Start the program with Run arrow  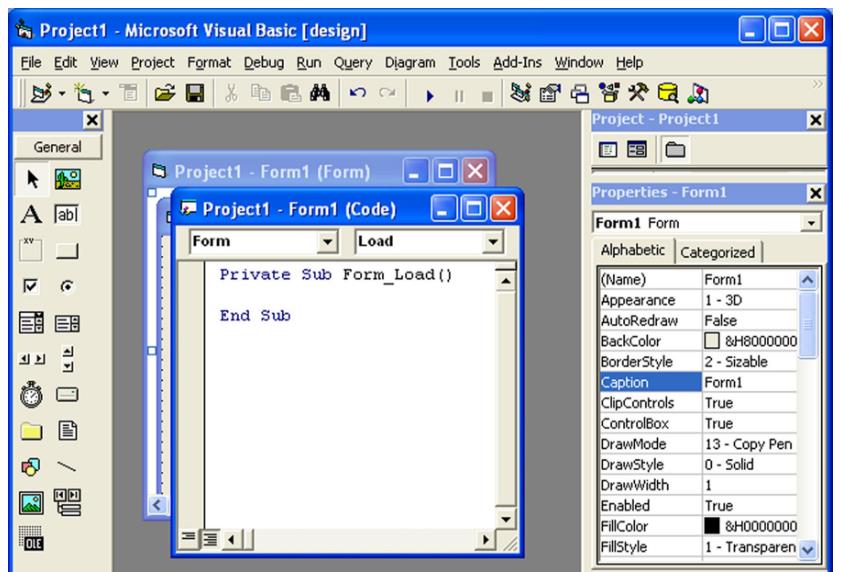point(430,96)
